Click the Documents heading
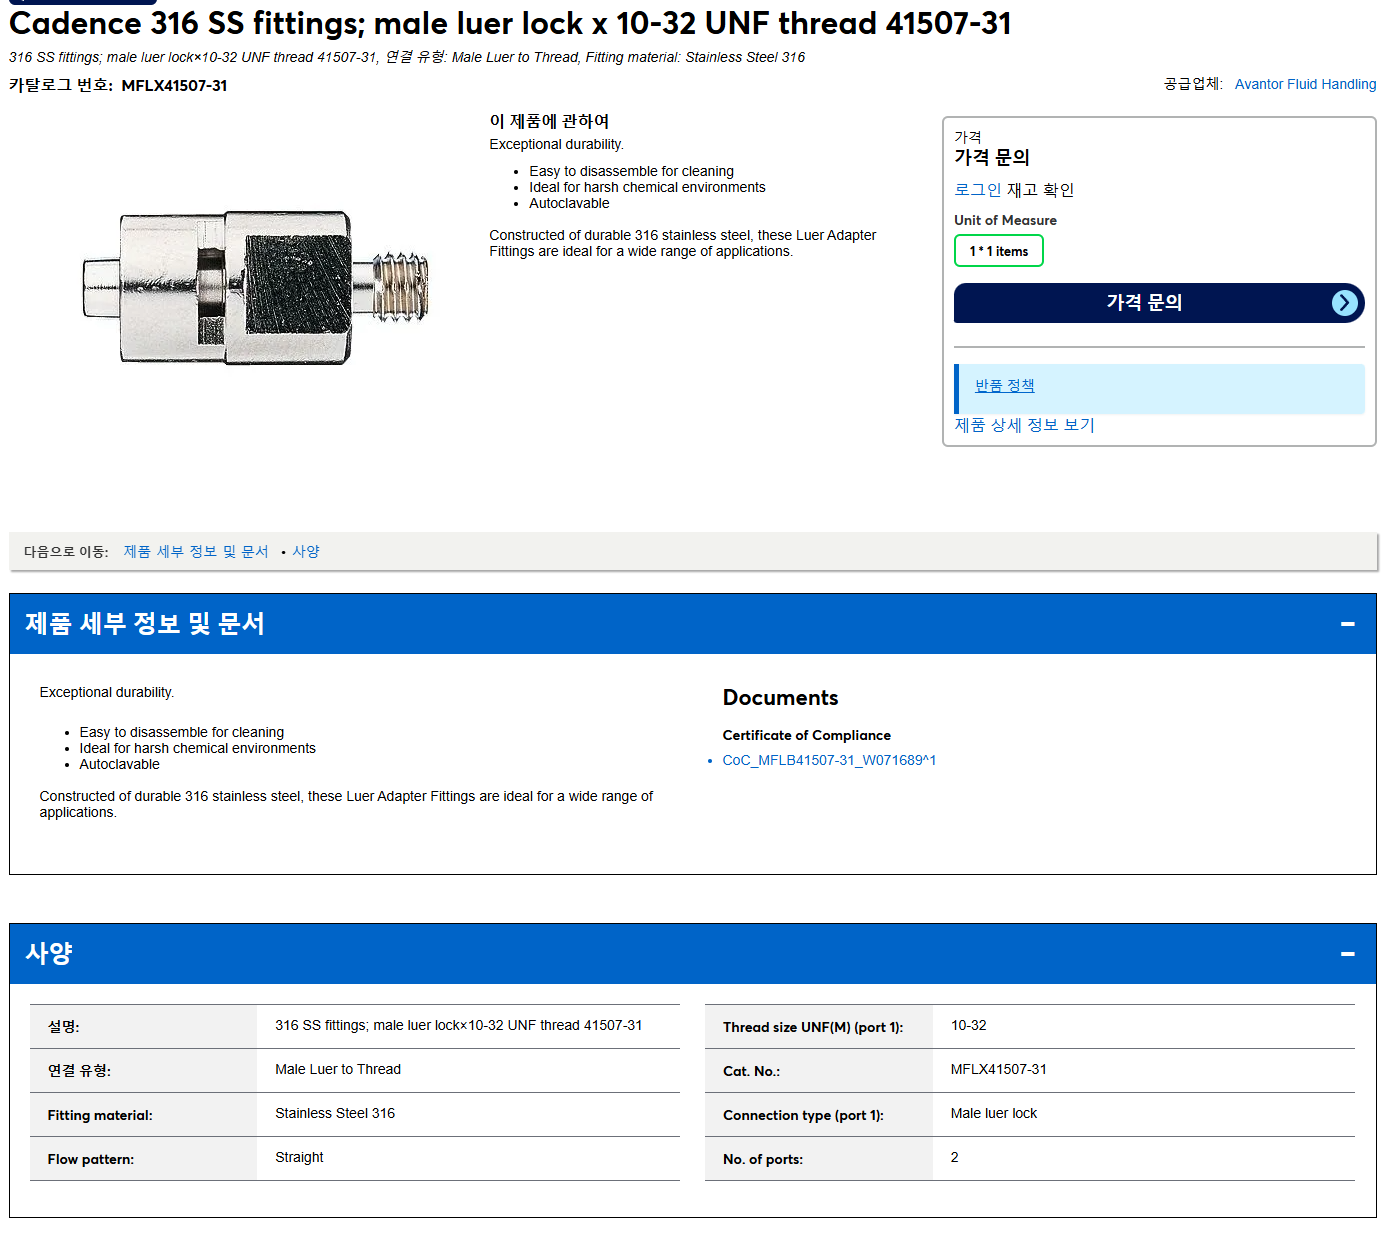The image size is (1384, 1238). click(780, 698)
